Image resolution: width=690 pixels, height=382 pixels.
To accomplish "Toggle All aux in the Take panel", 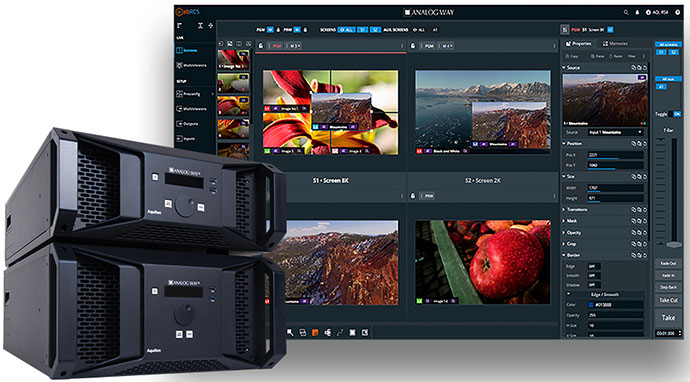I will [x=668, y=79].
